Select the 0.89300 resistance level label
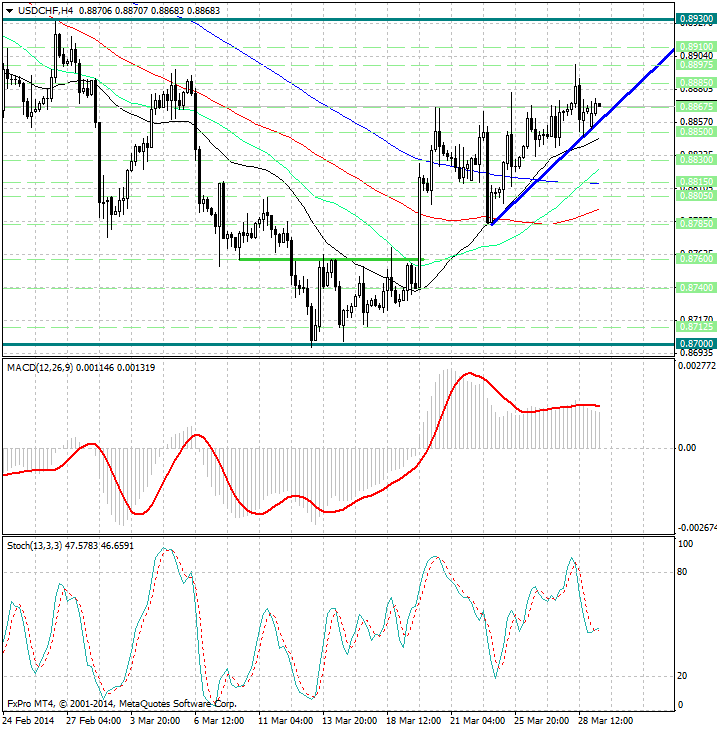This screenshot has width=717, height=729. (696, 19)
